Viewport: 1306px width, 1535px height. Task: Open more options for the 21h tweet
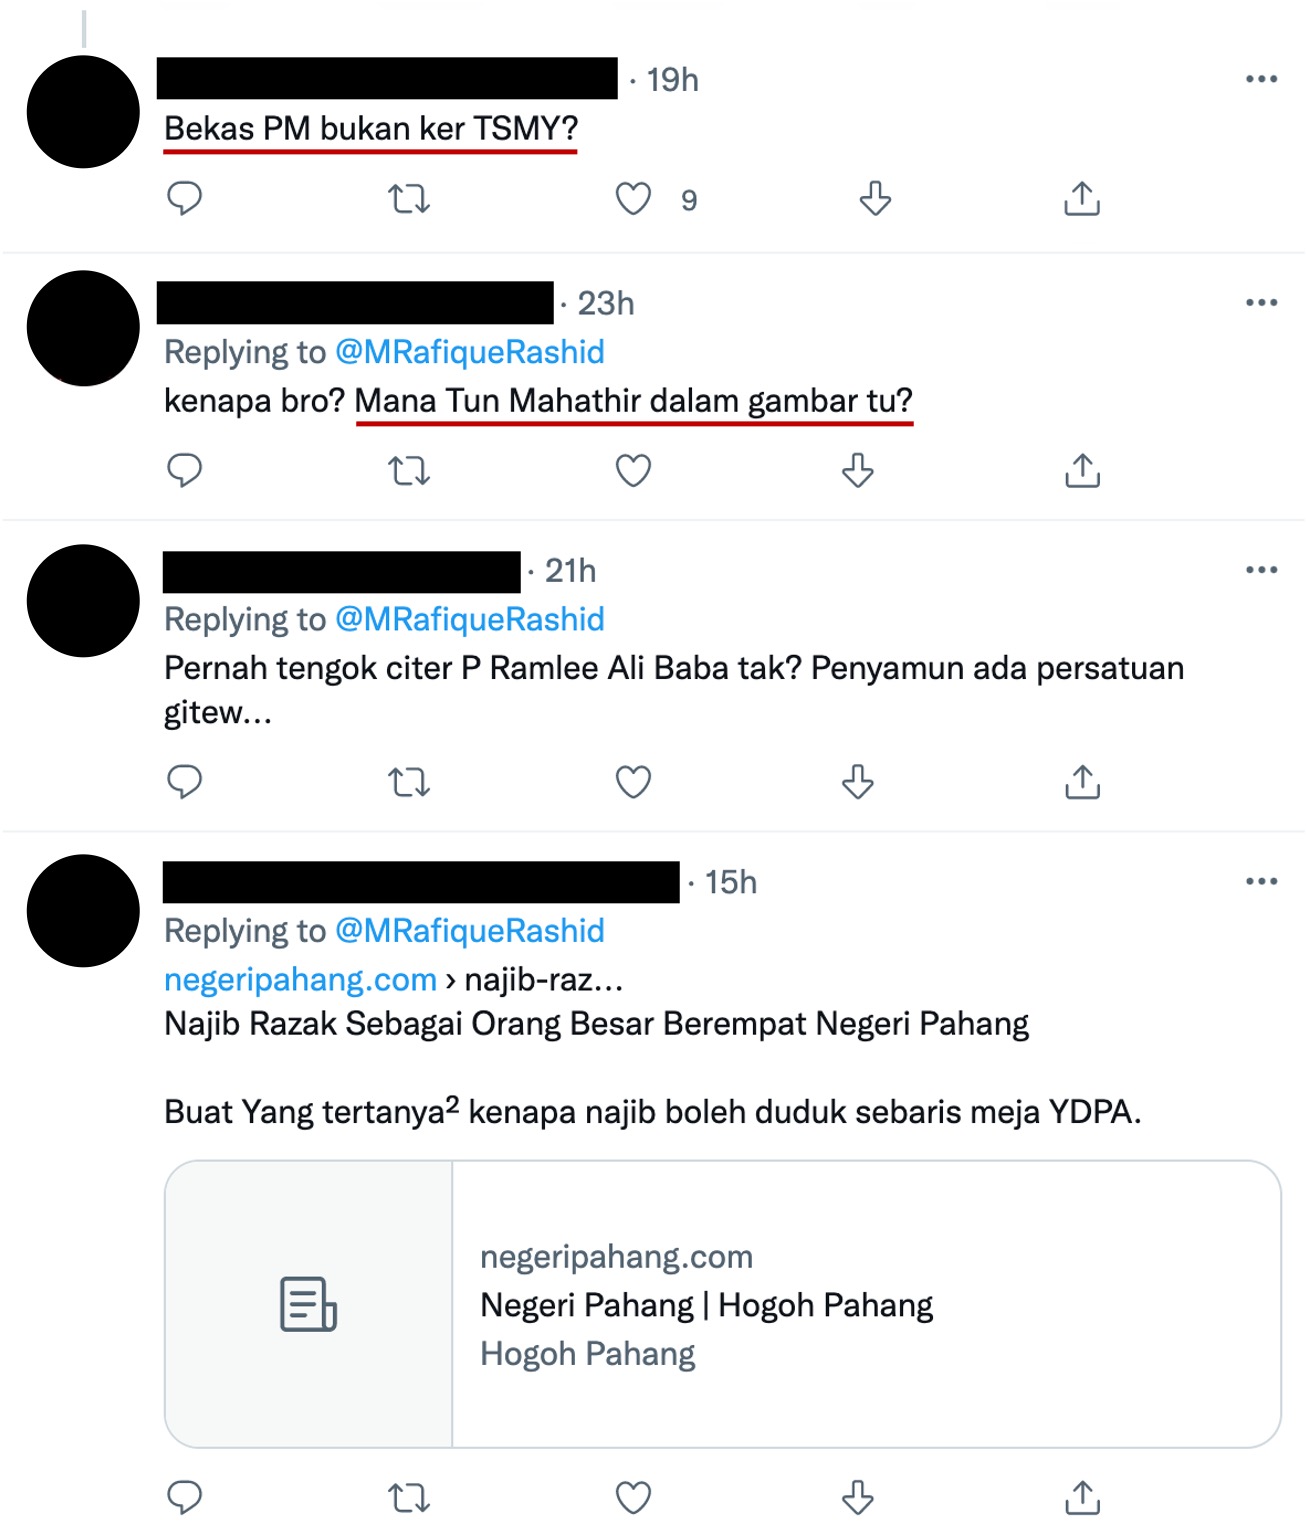click(x=1261, y=569)
